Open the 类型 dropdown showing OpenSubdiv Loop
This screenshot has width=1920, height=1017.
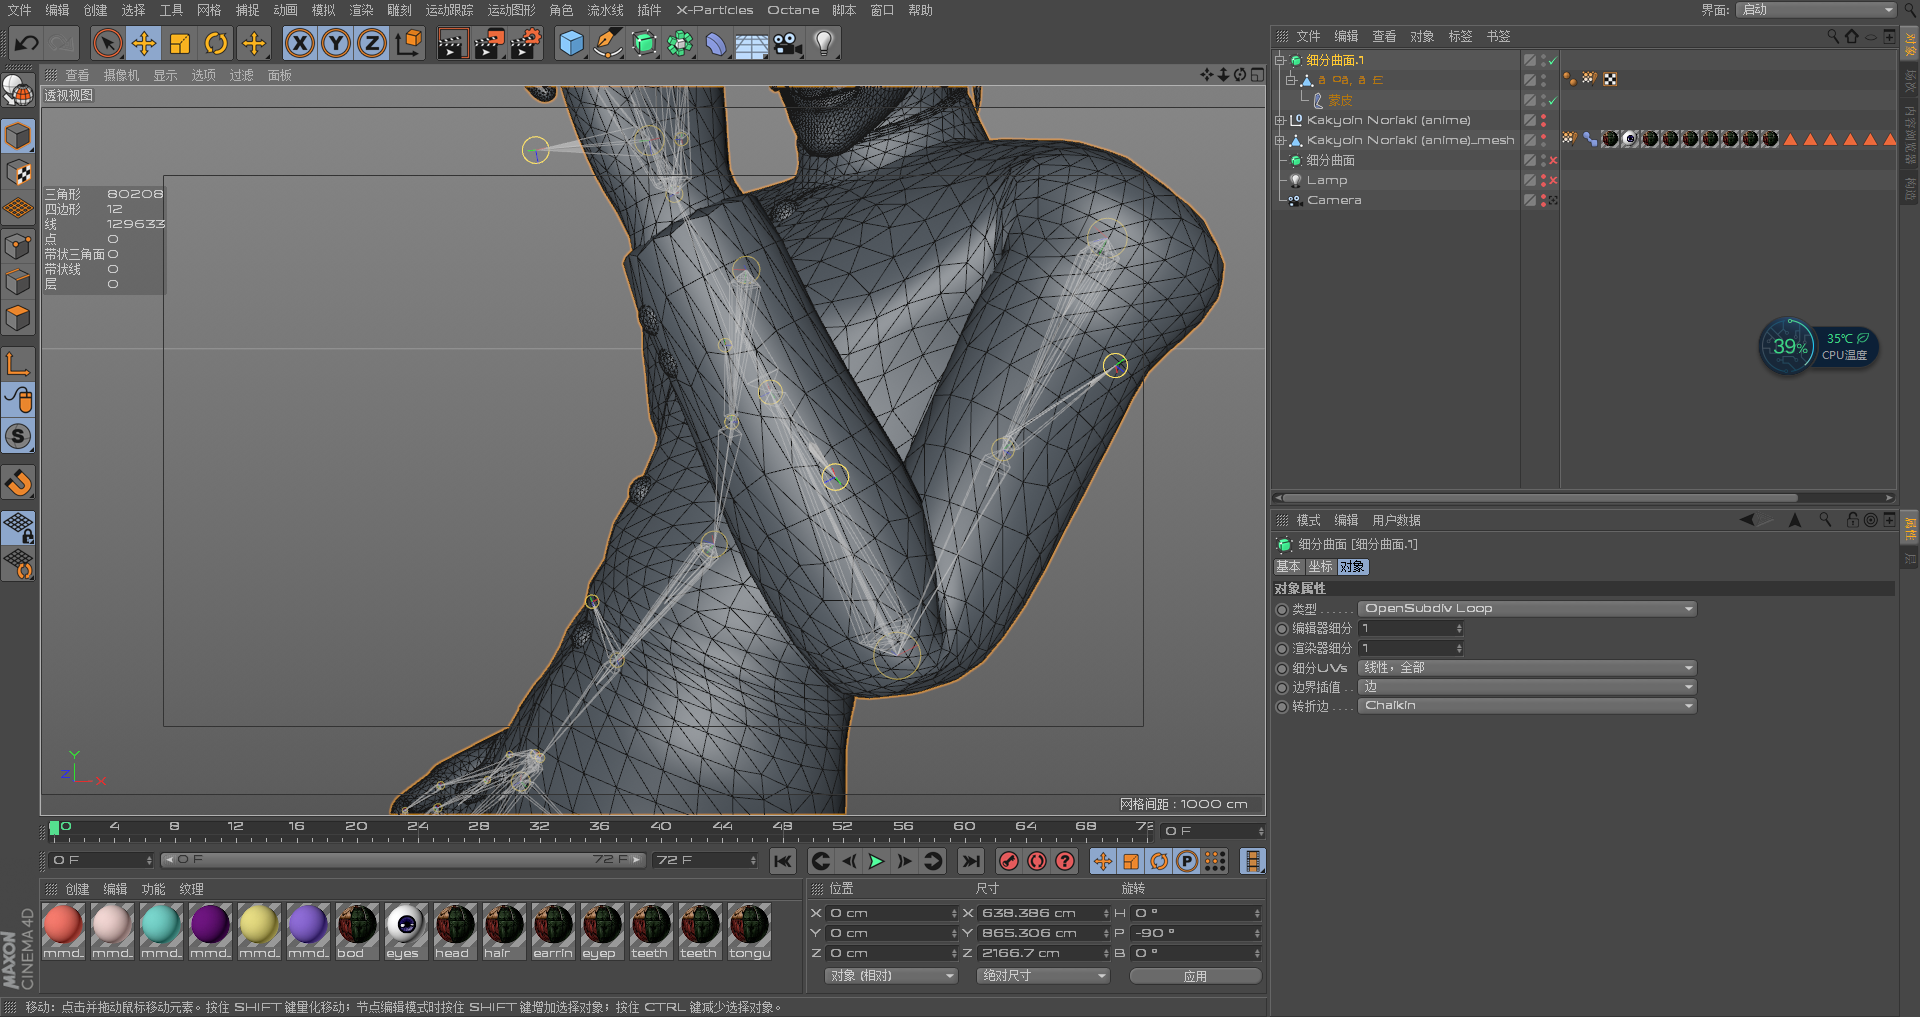(1527, 609)
